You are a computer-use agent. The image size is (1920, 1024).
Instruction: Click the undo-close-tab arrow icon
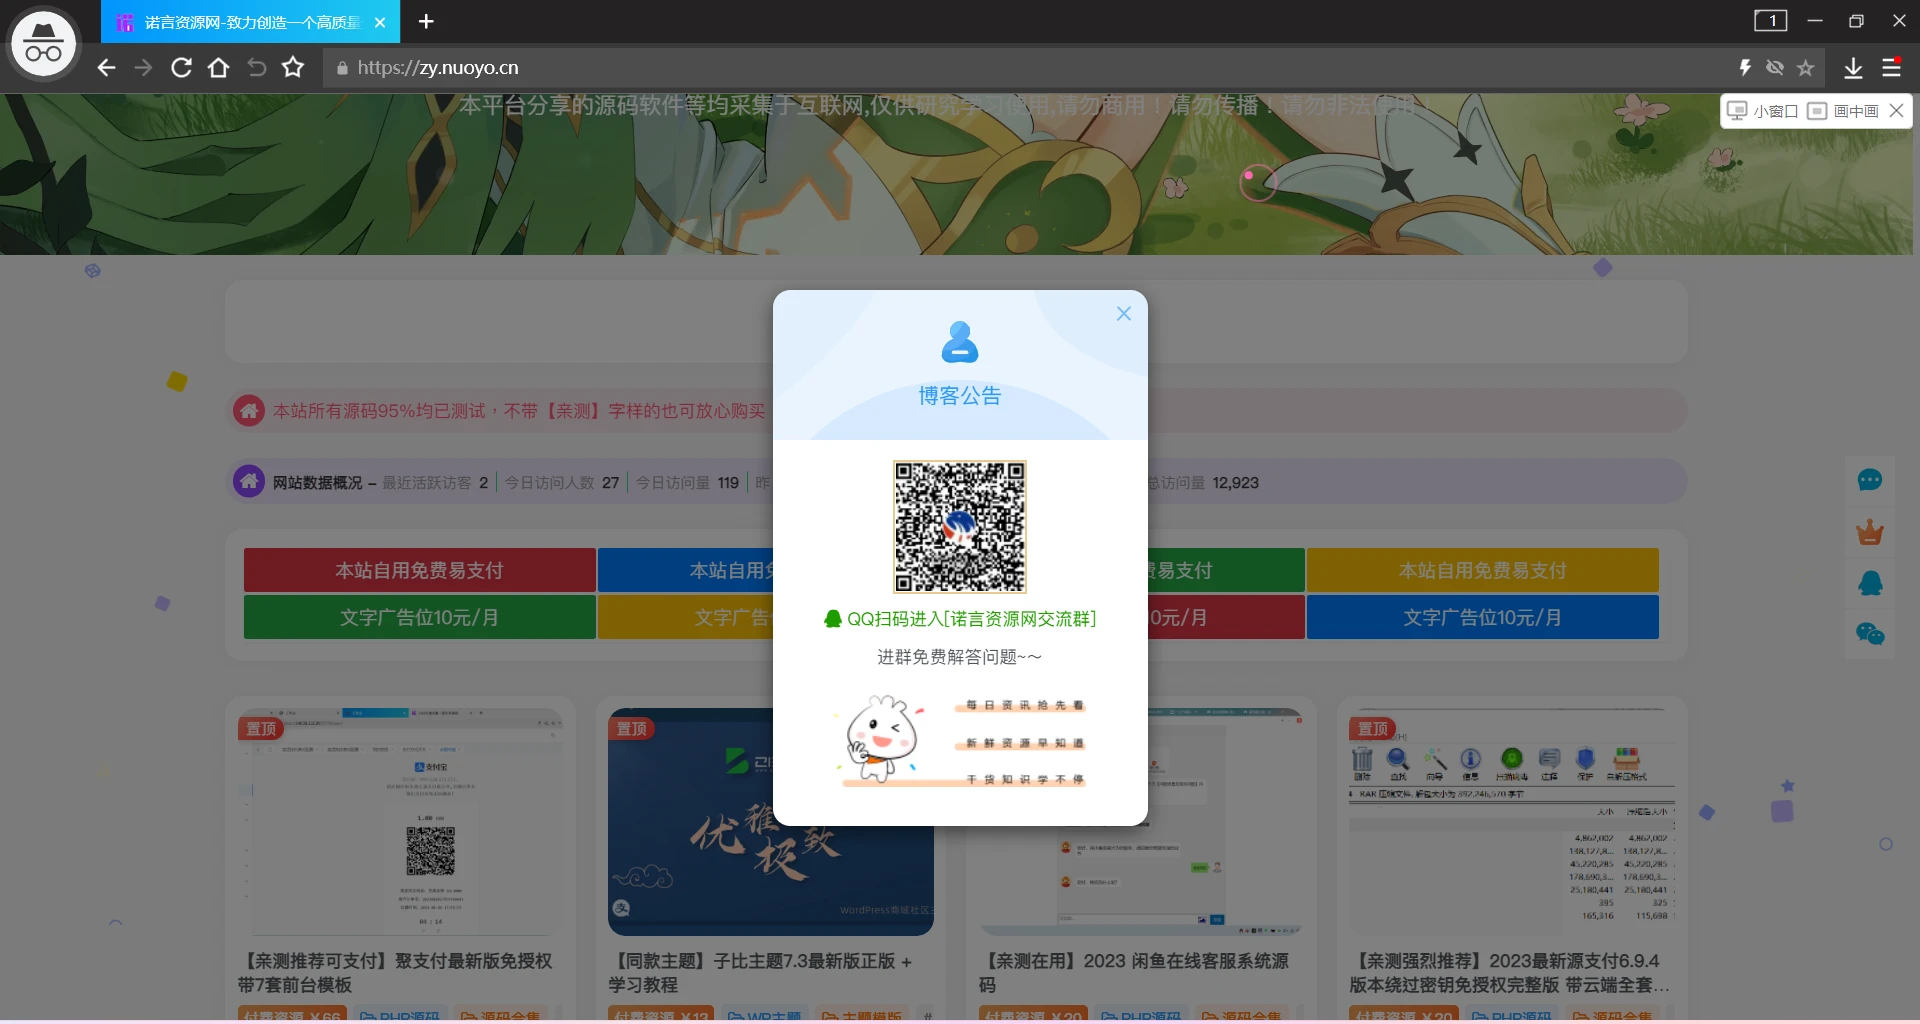[256, 68]
